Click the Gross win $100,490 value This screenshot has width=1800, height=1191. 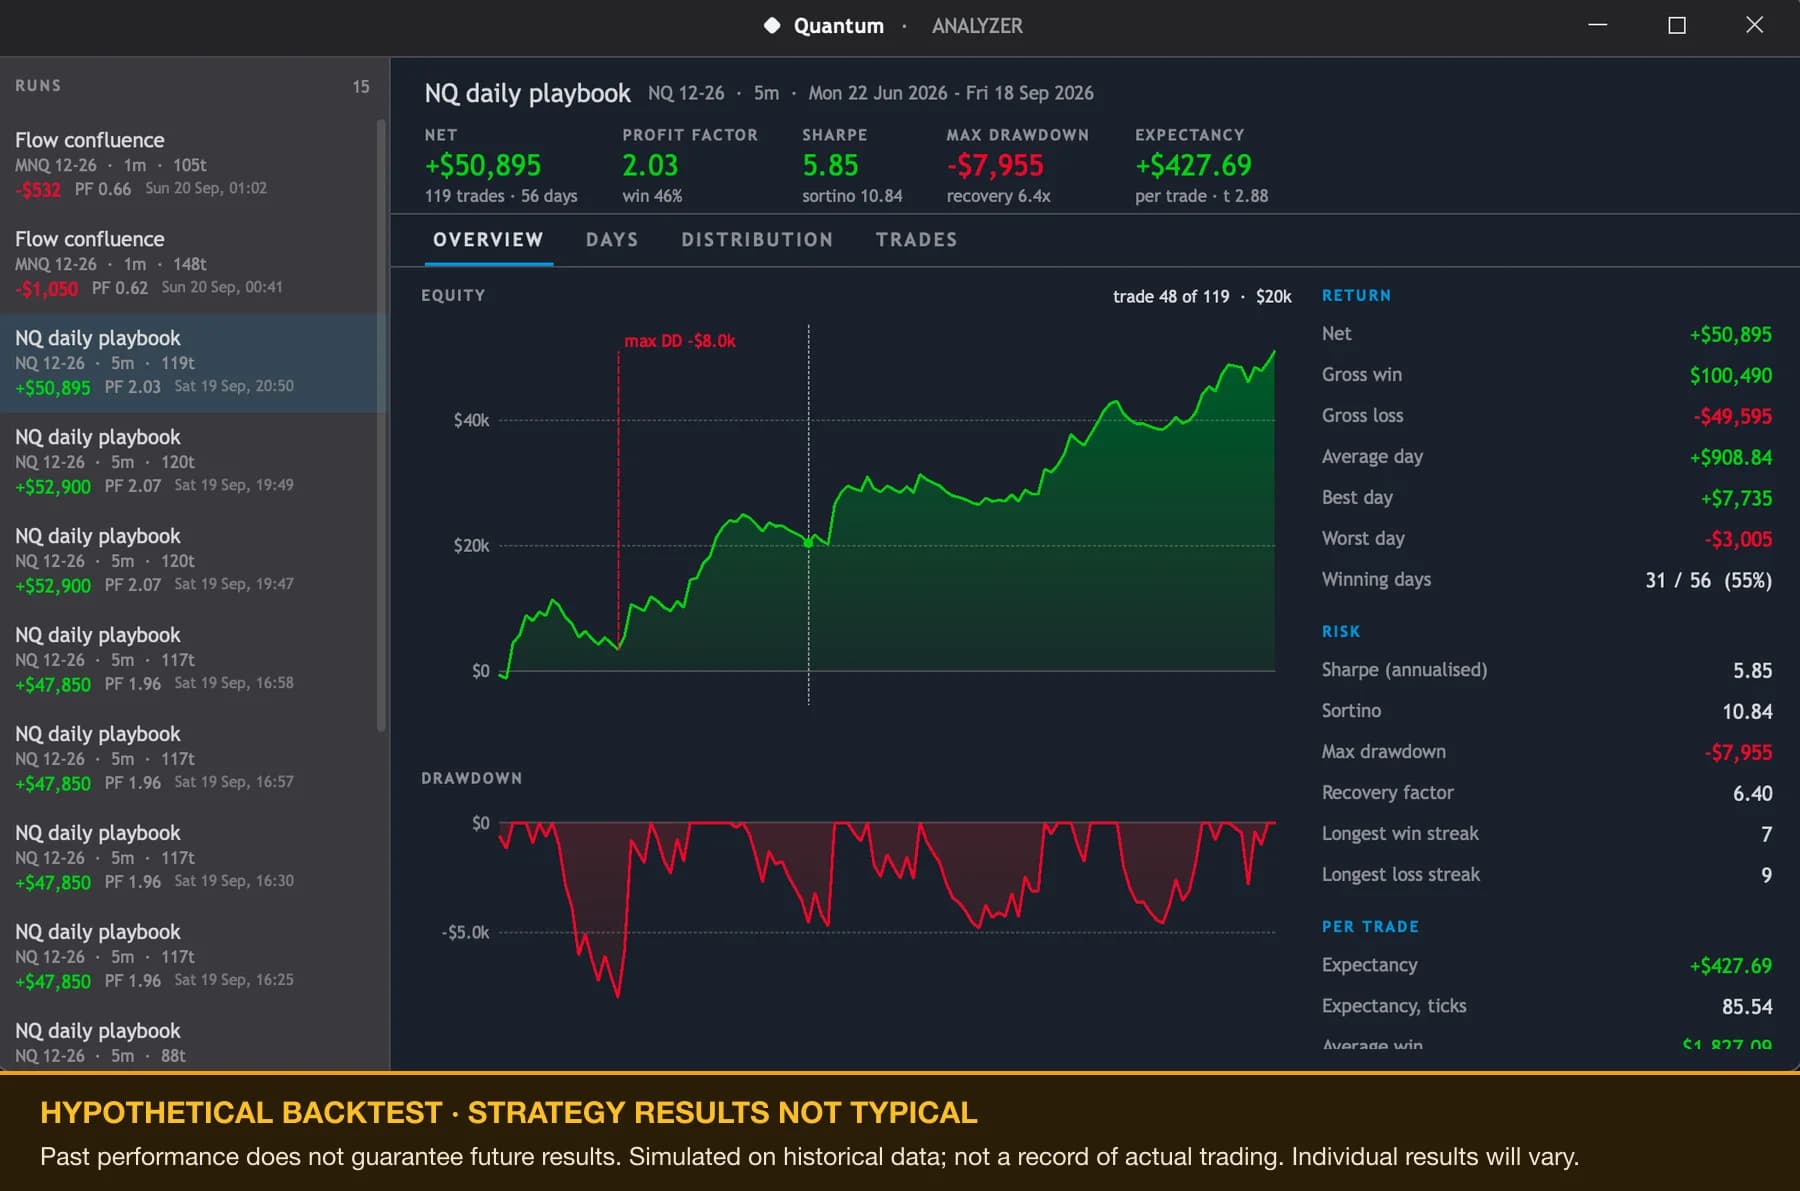1730,375
